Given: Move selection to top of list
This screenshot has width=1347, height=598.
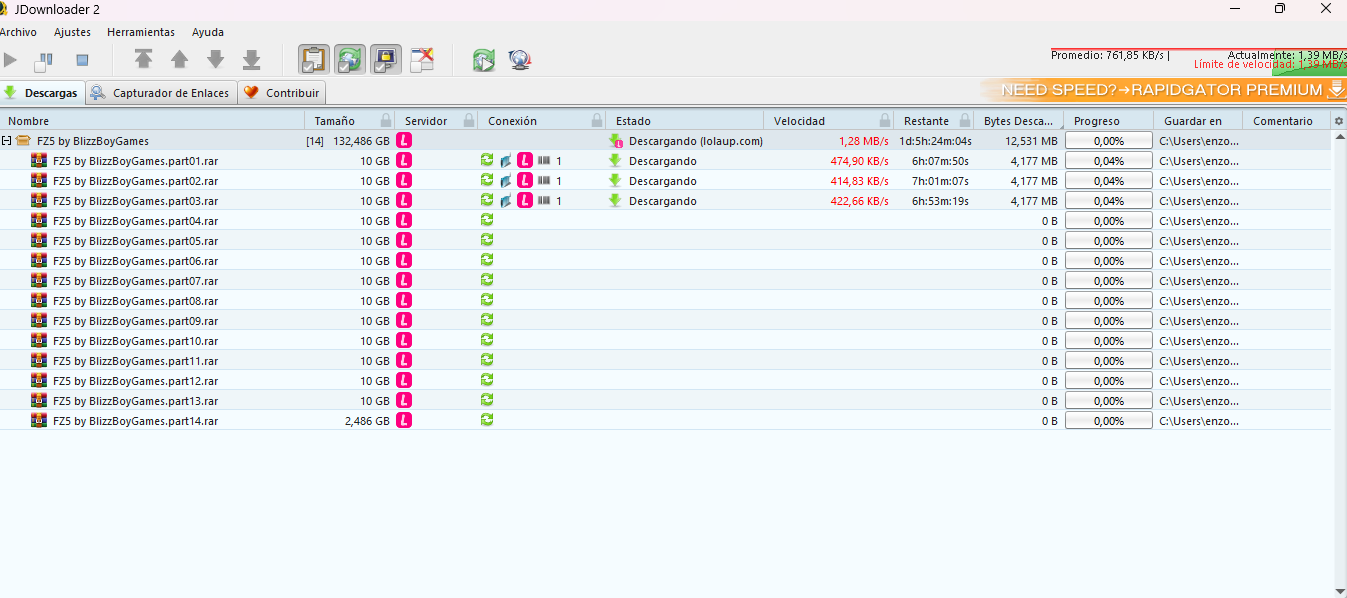Looking at the screenshot, I should coord(144,60).
